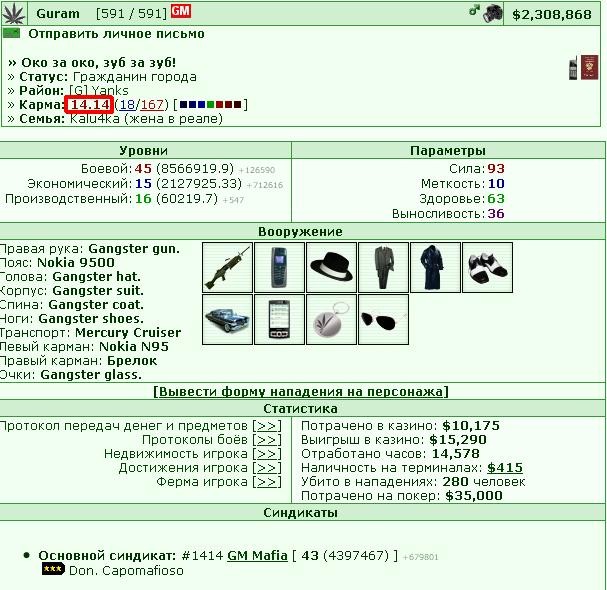The width and height of the screenshot is (607, 590).
Task: Select the Gangster hat item image
Action: [331, 268]
